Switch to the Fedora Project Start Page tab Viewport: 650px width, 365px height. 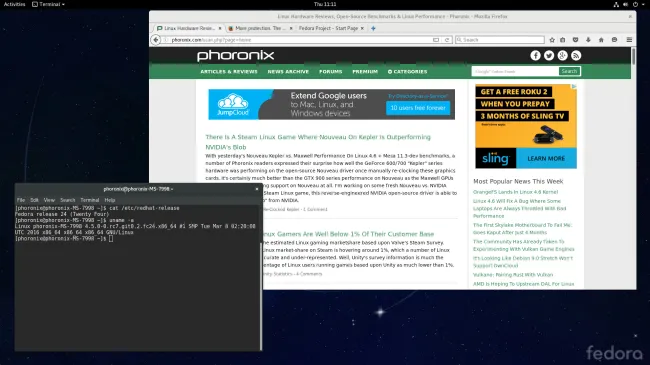point(328,28)
